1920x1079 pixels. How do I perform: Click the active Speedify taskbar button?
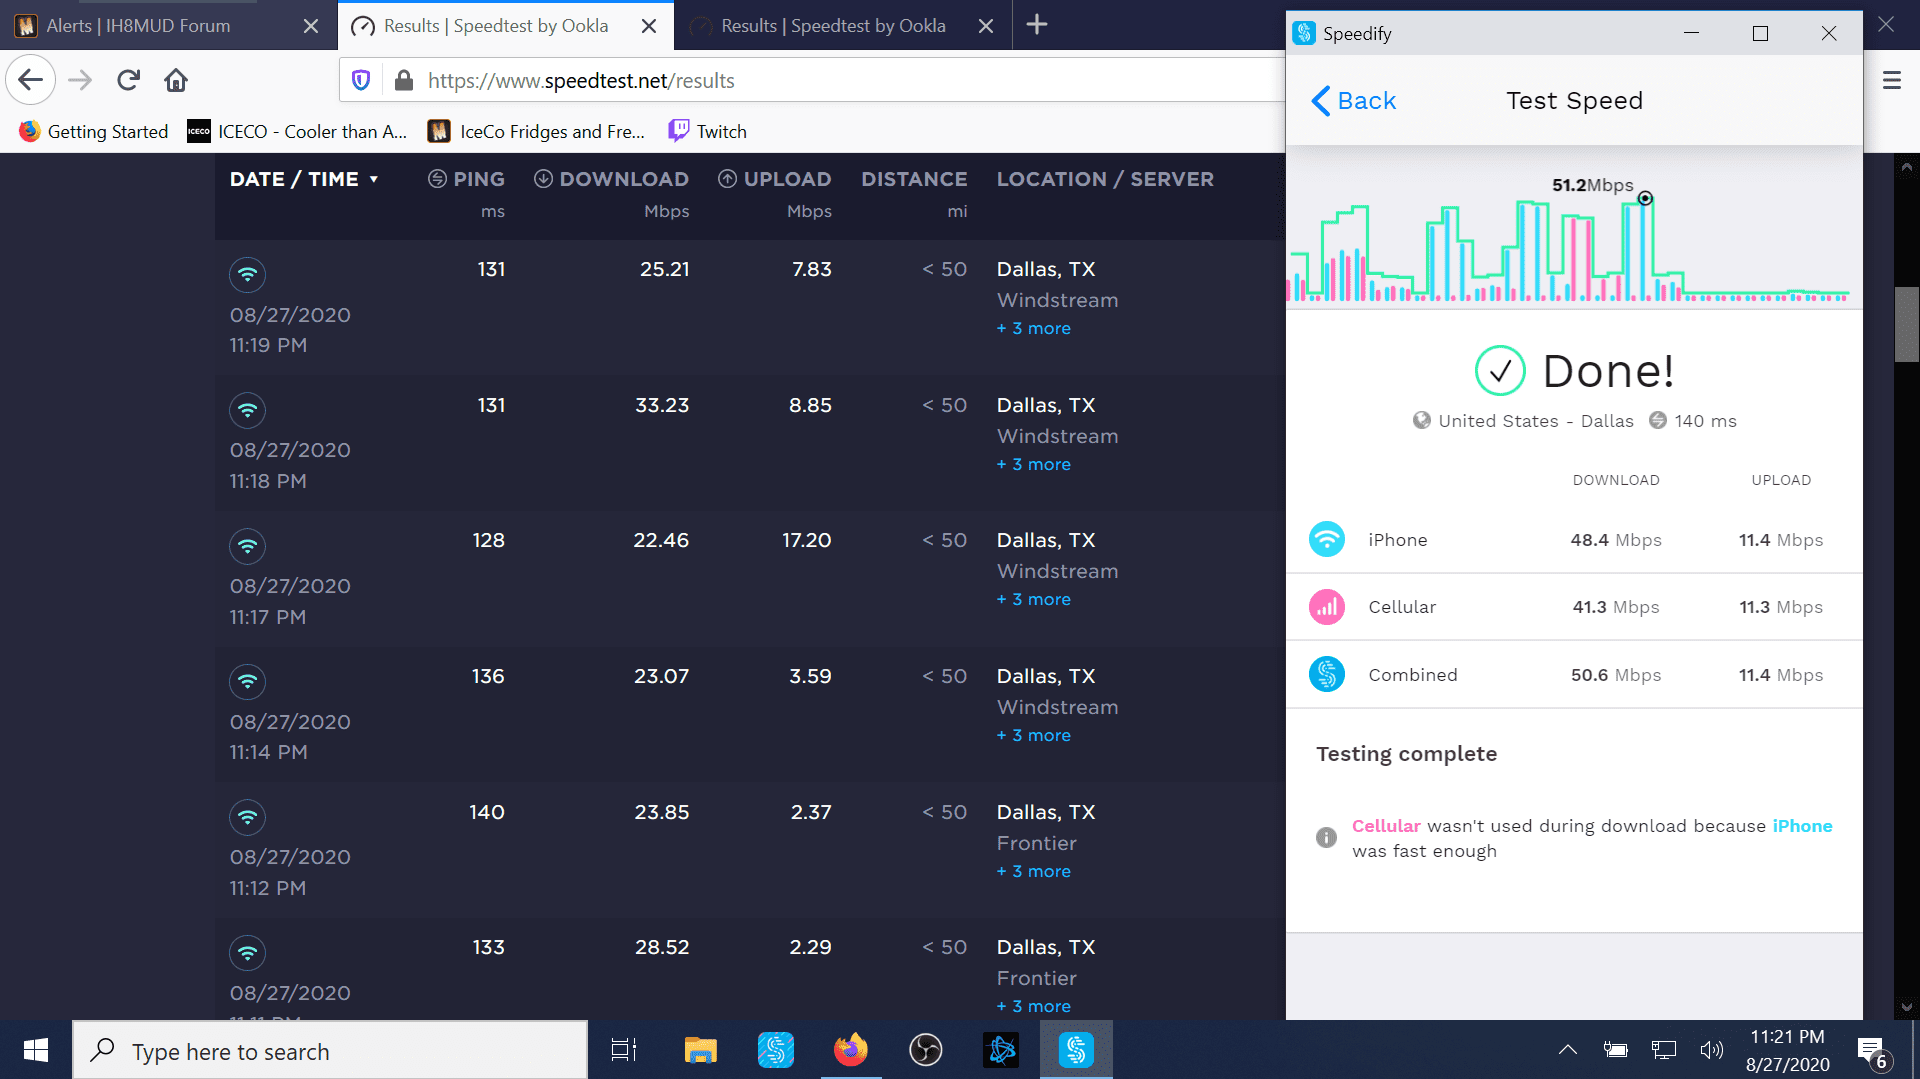click(1076, 1050)
